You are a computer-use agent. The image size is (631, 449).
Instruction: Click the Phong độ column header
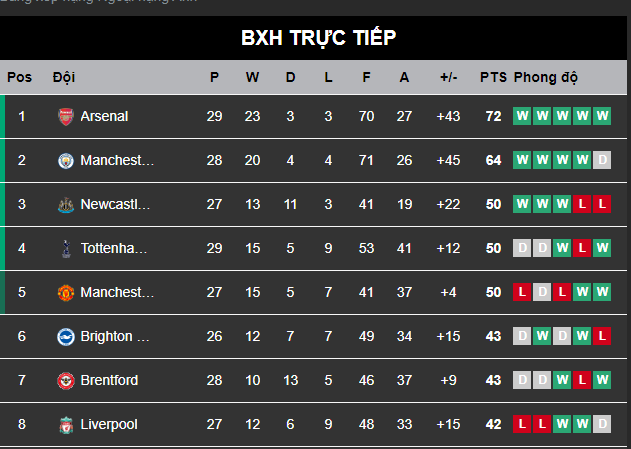tap(546, 77)
